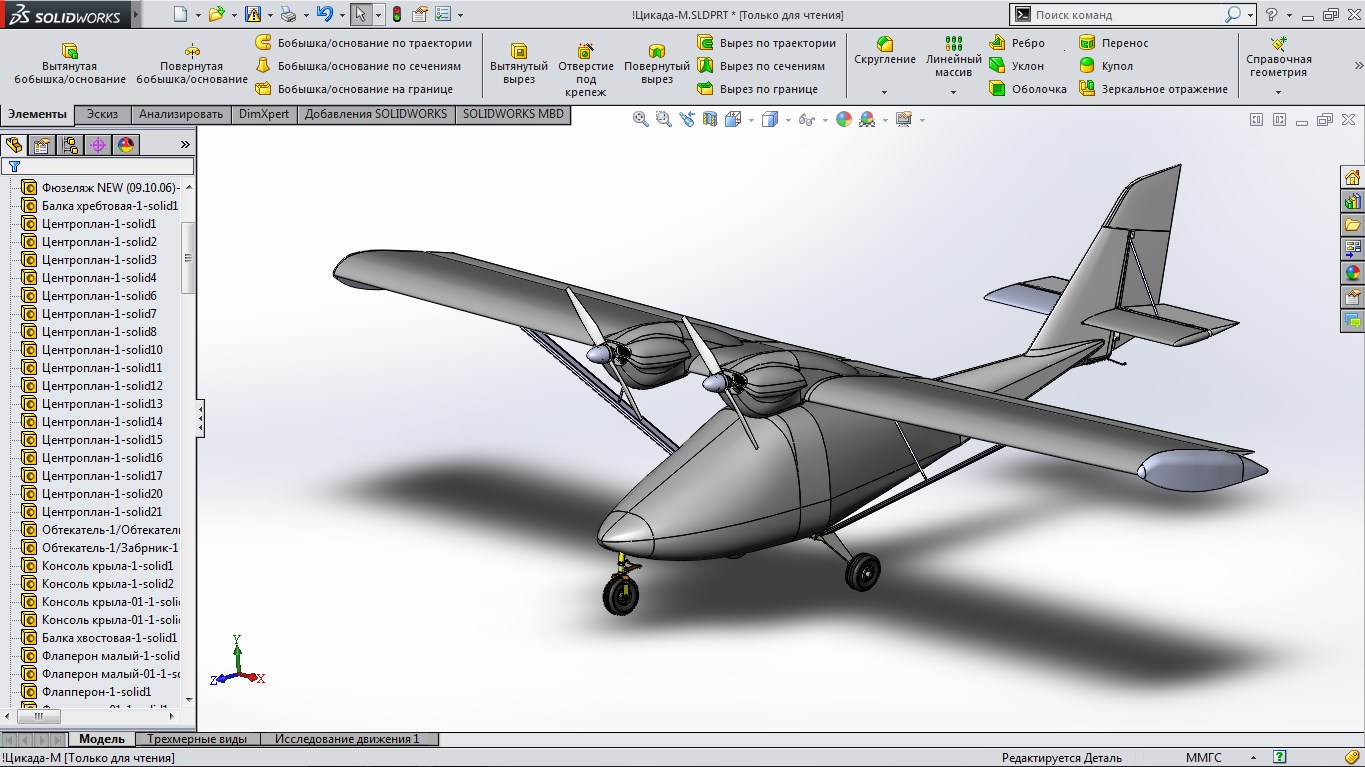1365x767 pixels.
Task: Choose the Оболочка shell tool
Action: coord(1028,89)
